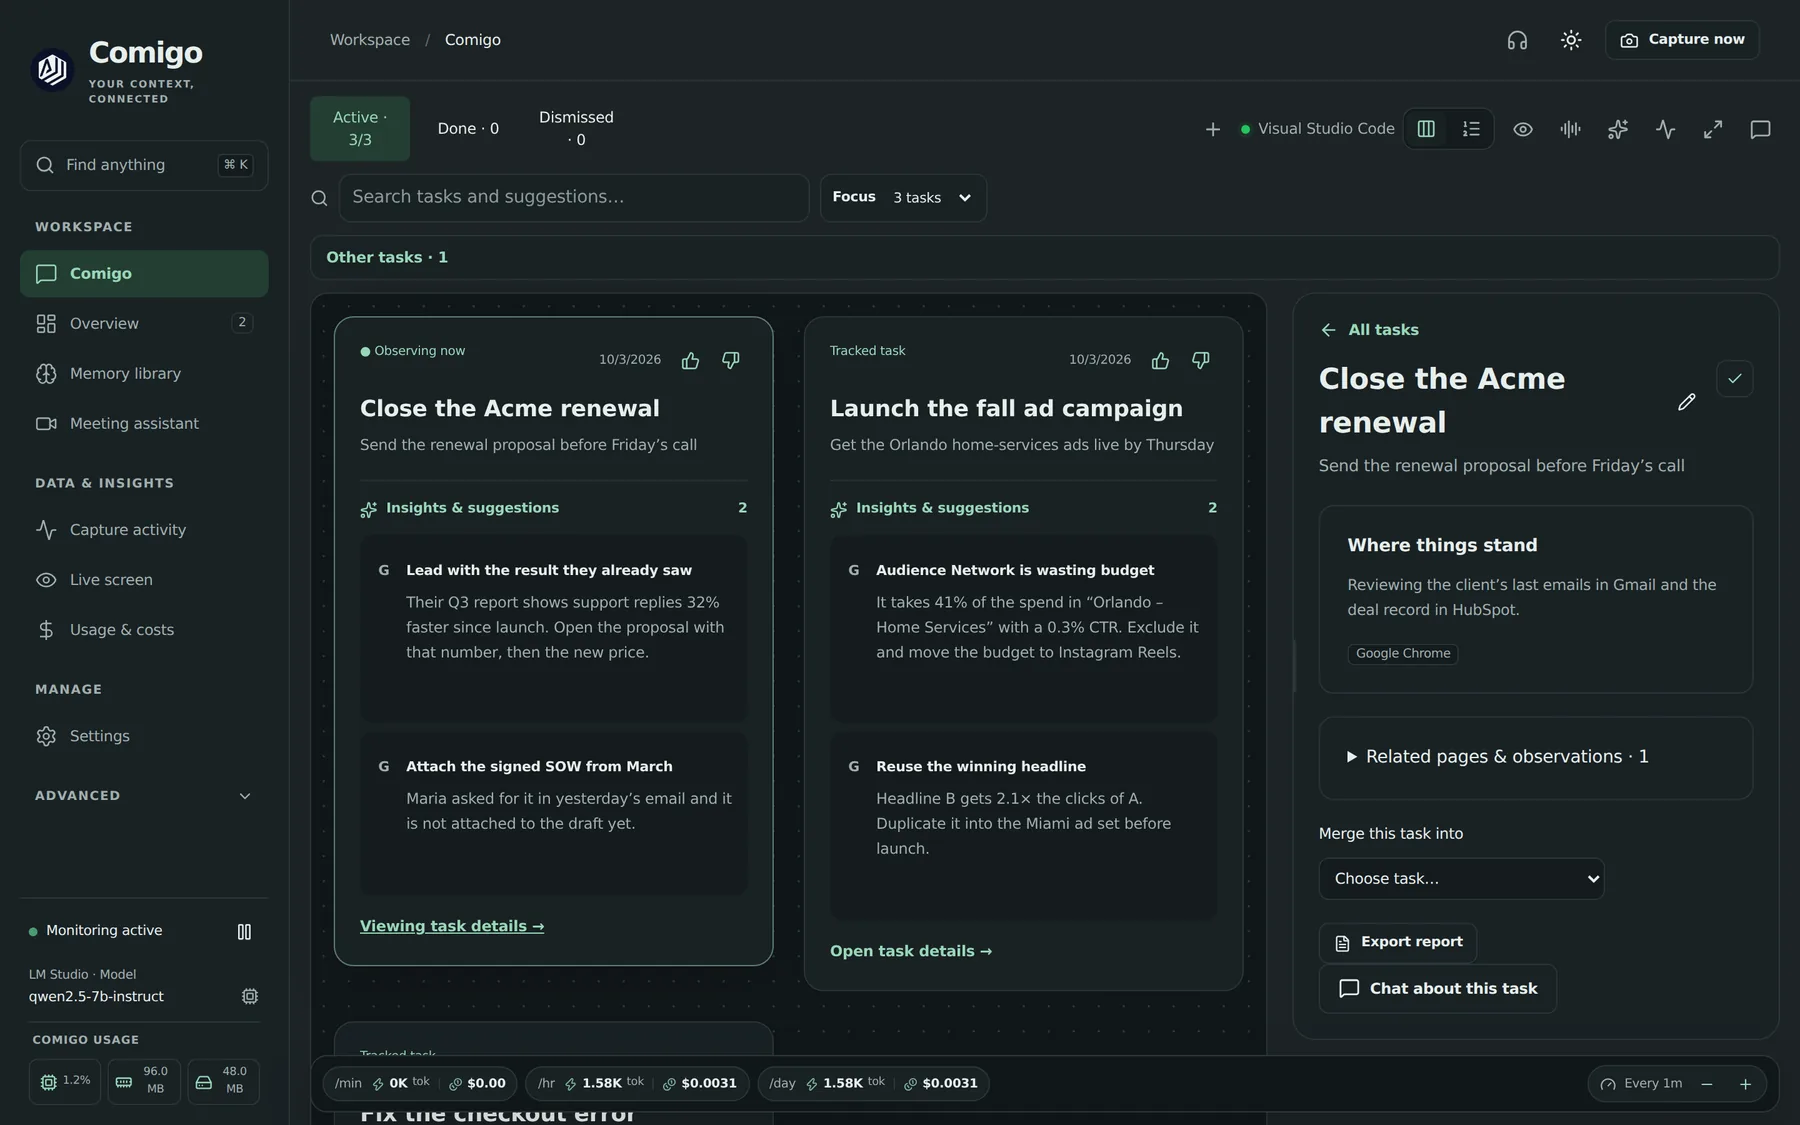Click the audio waveform icon in toolbar
This screenshot has width=1800, height=1125.
[1570, 129]
